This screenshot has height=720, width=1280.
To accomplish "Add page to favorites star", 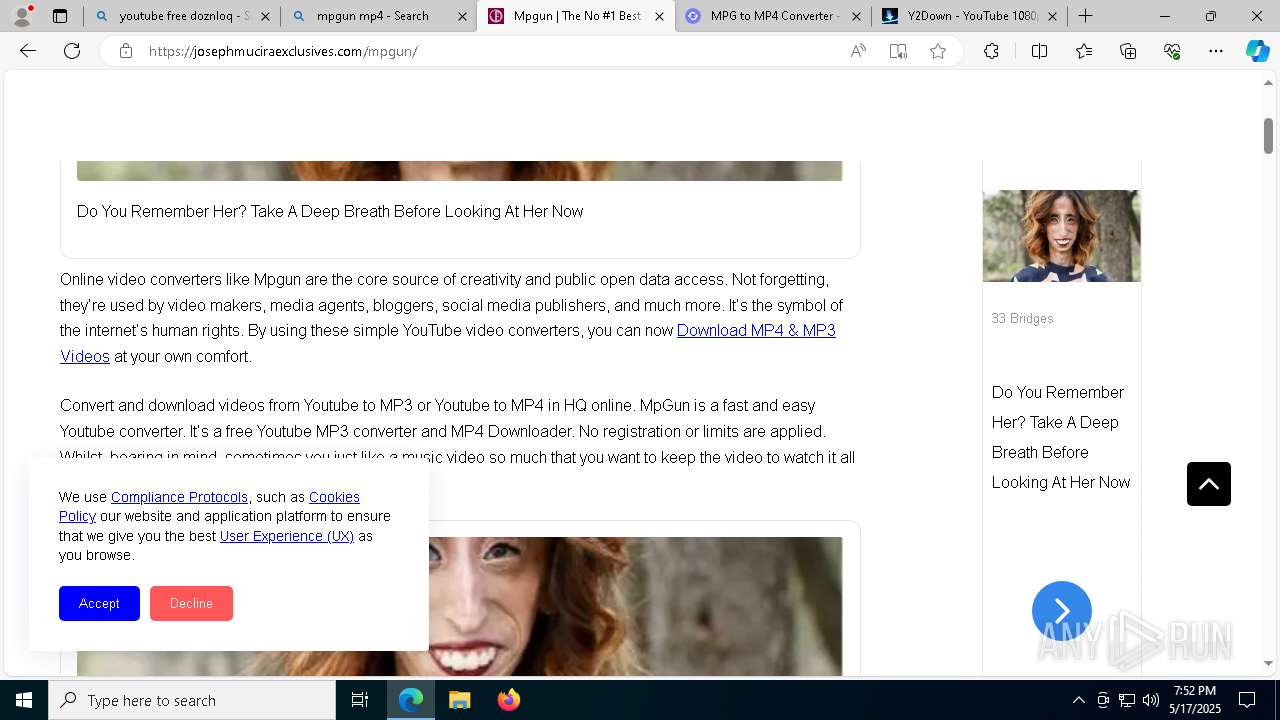I will (x=938, y=51).
